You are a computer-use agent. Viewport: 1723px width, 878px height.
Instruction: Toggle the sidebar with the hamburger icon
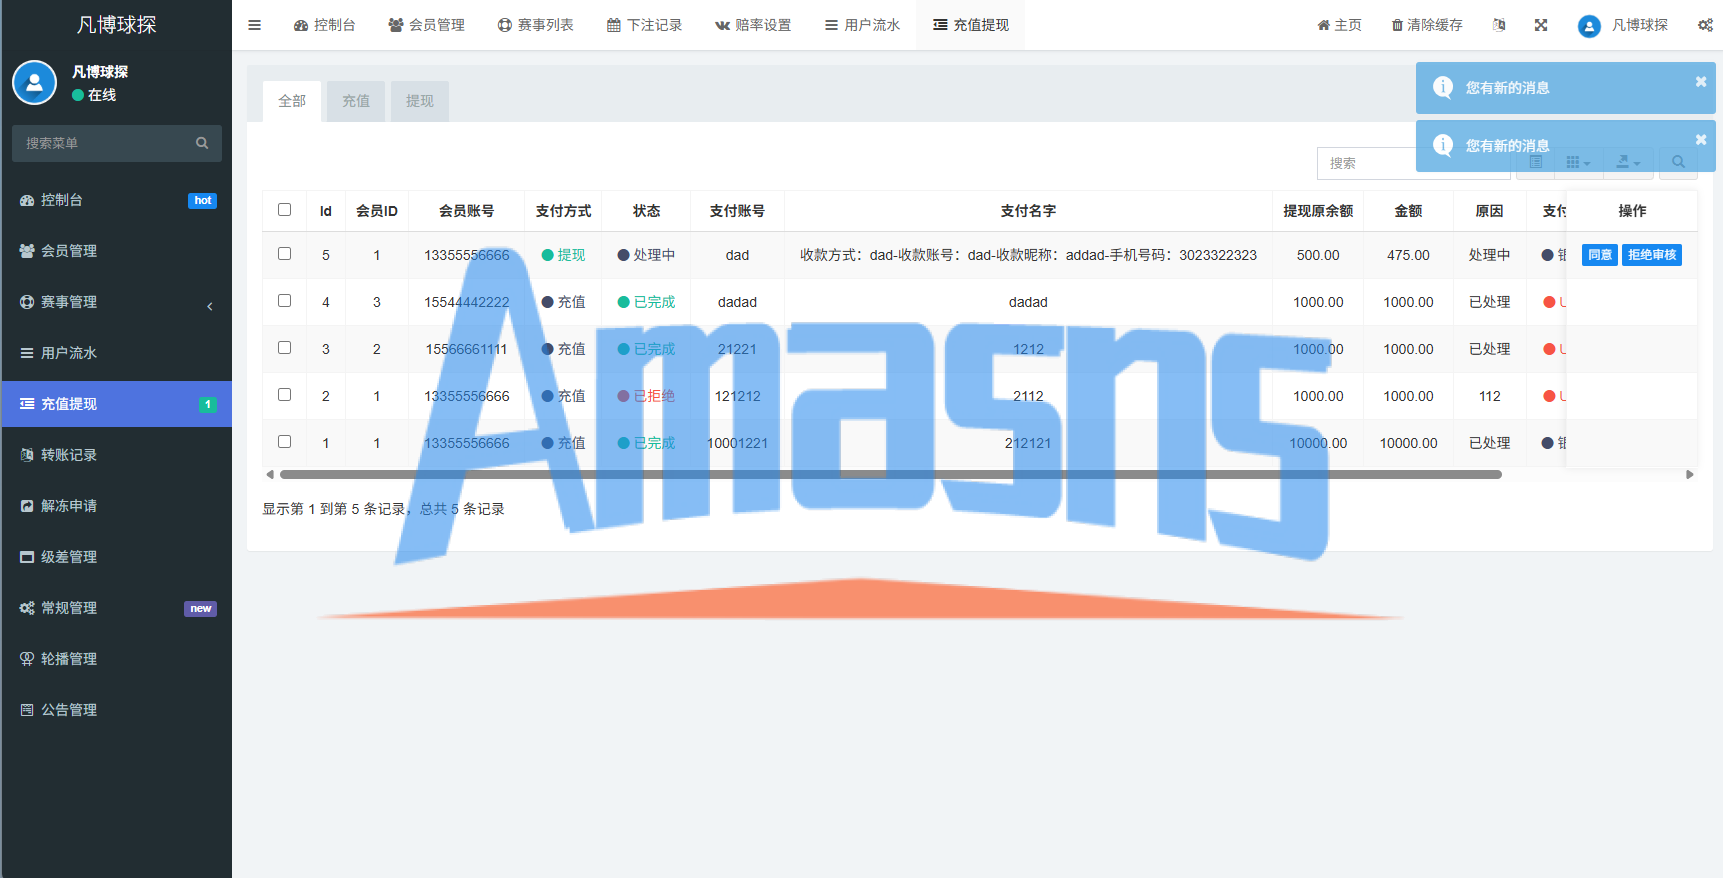[x=255, y=25]
